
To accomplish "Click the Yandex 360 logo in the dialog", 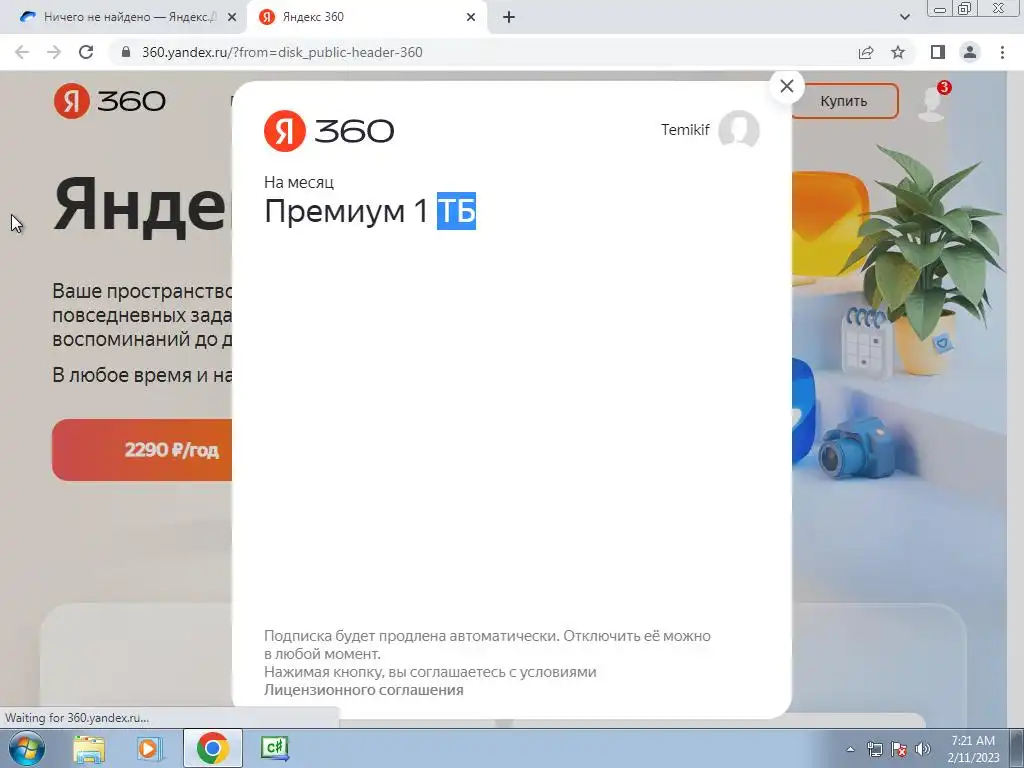I will pyautogui.click(x=328, y=131).
